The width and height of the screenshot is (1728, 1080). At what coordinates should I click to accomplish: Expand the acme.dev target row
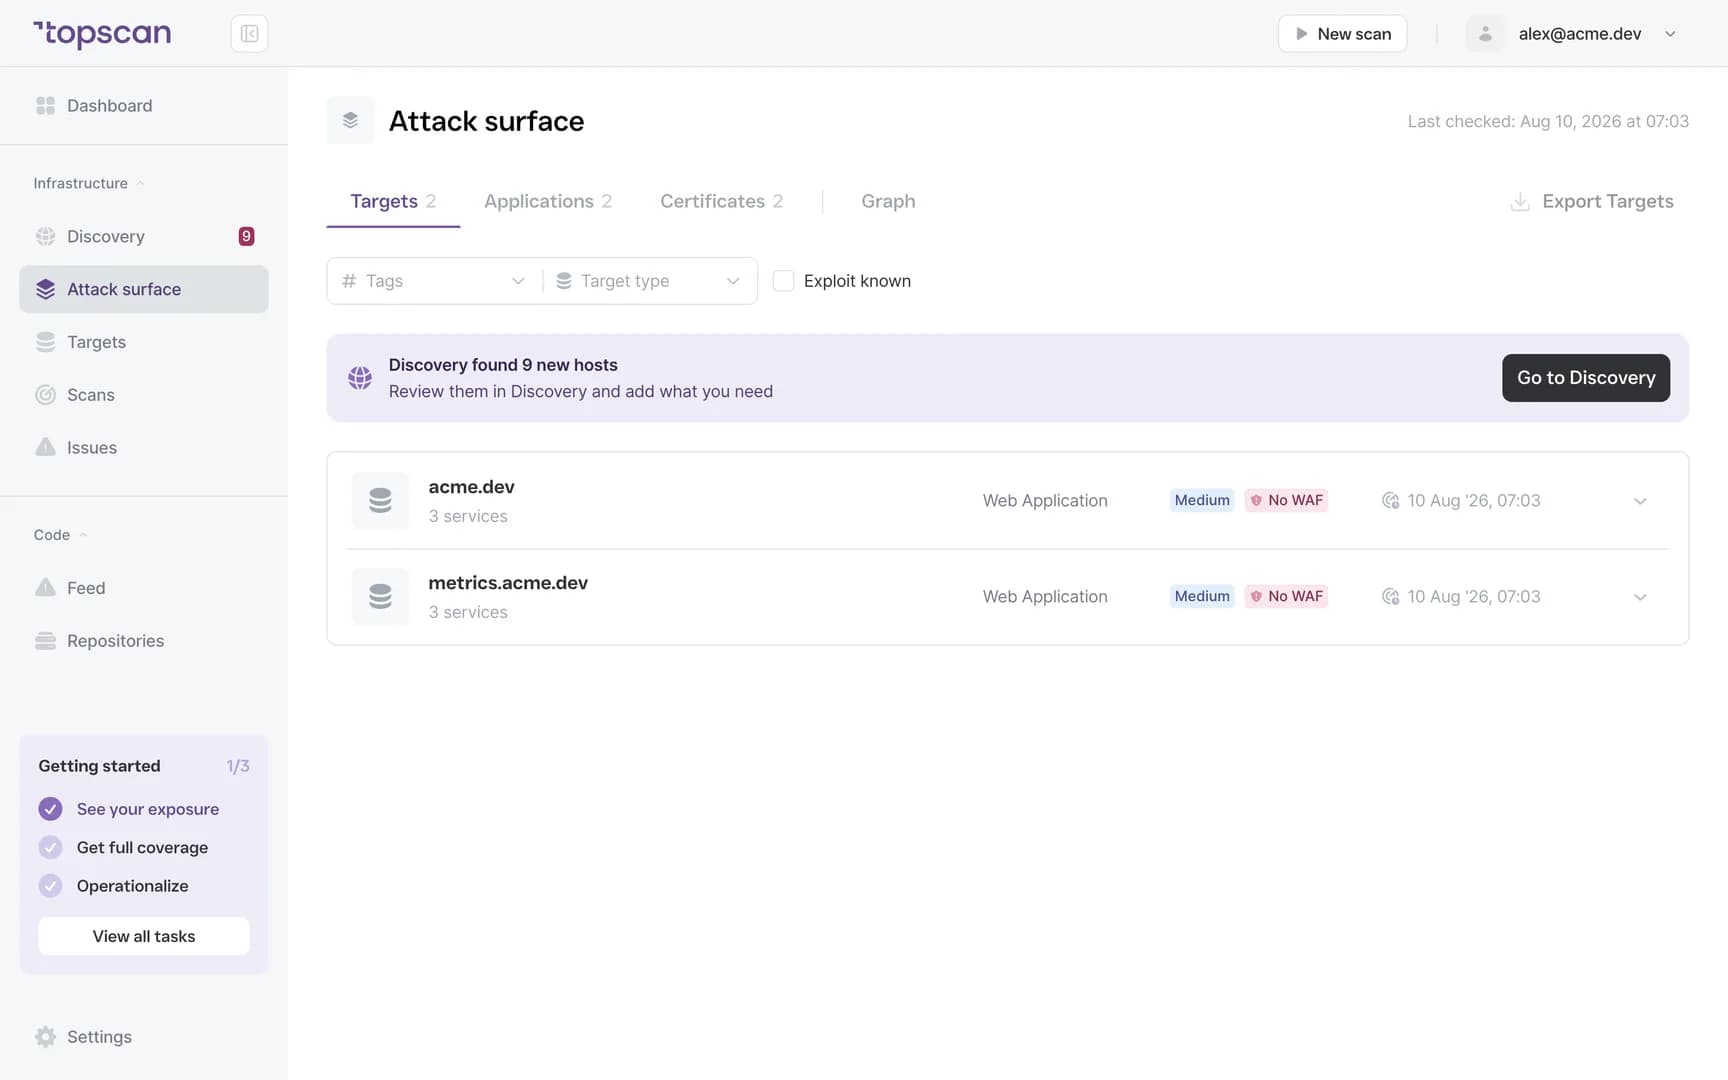tap(1640, 501)
